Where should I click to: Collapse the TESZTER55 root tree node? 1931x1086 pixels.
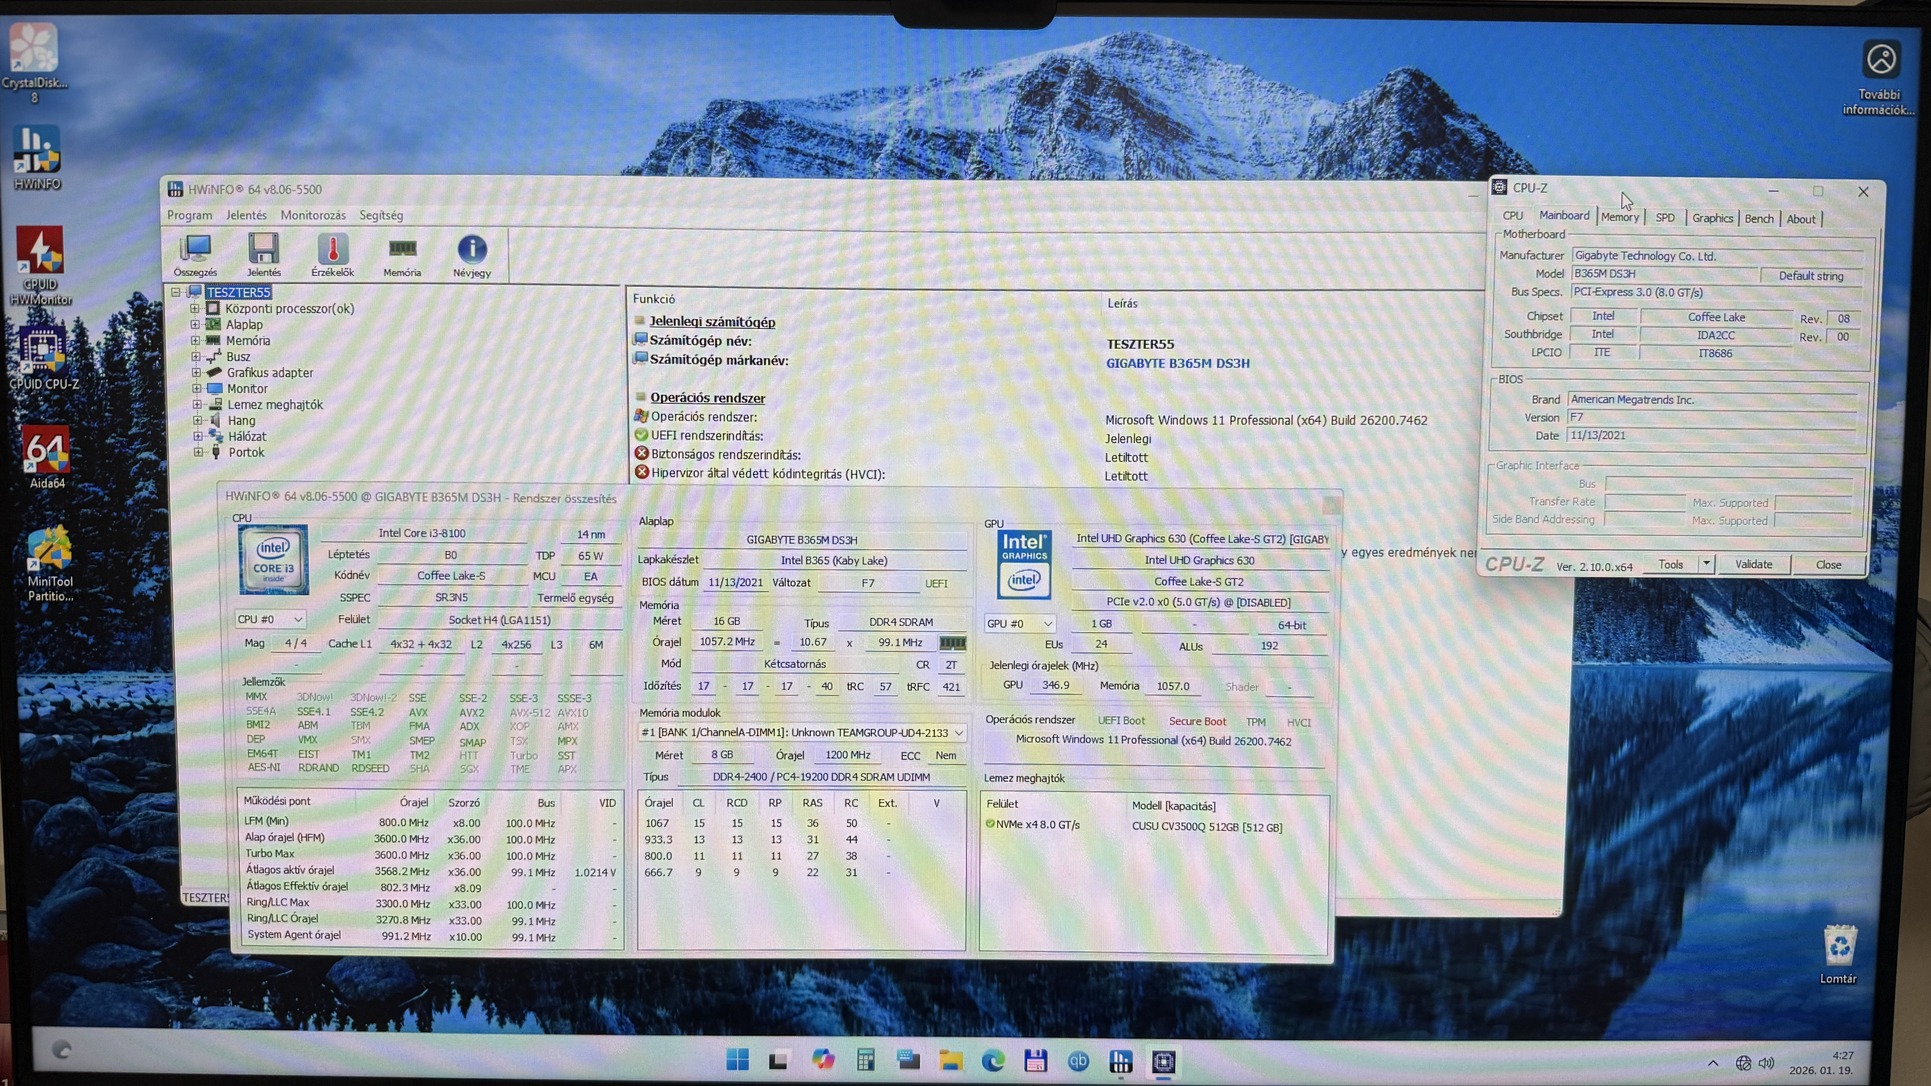(176, 292)
